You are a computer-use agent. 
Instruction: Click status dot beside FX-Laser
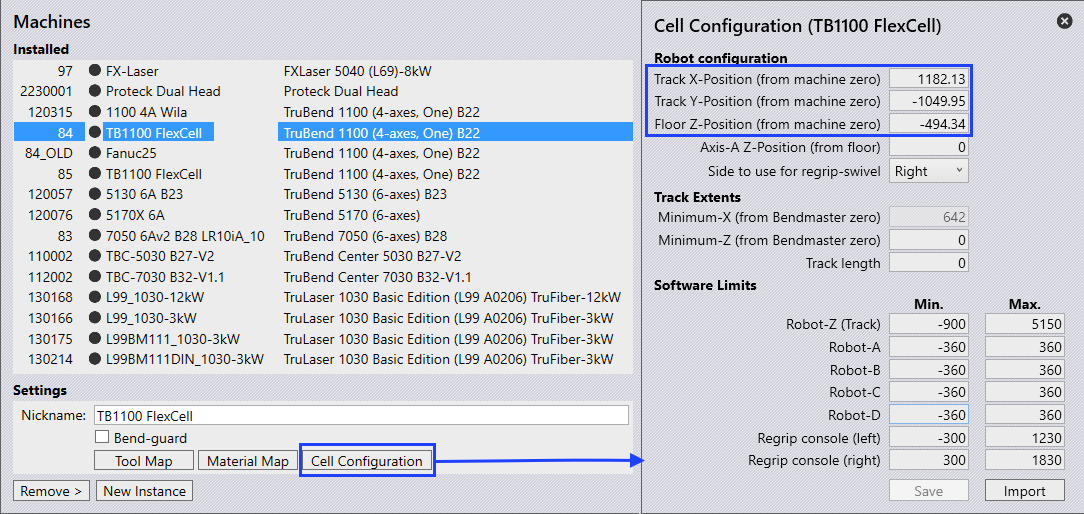point(95,71)
